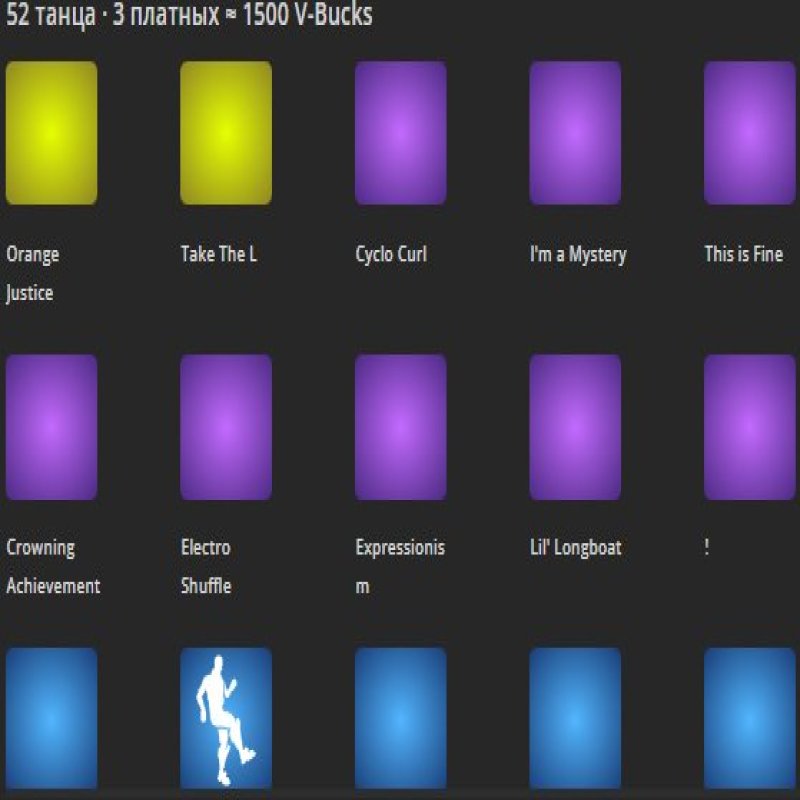Select the blue card right of the dancing figure

(401, 716)
